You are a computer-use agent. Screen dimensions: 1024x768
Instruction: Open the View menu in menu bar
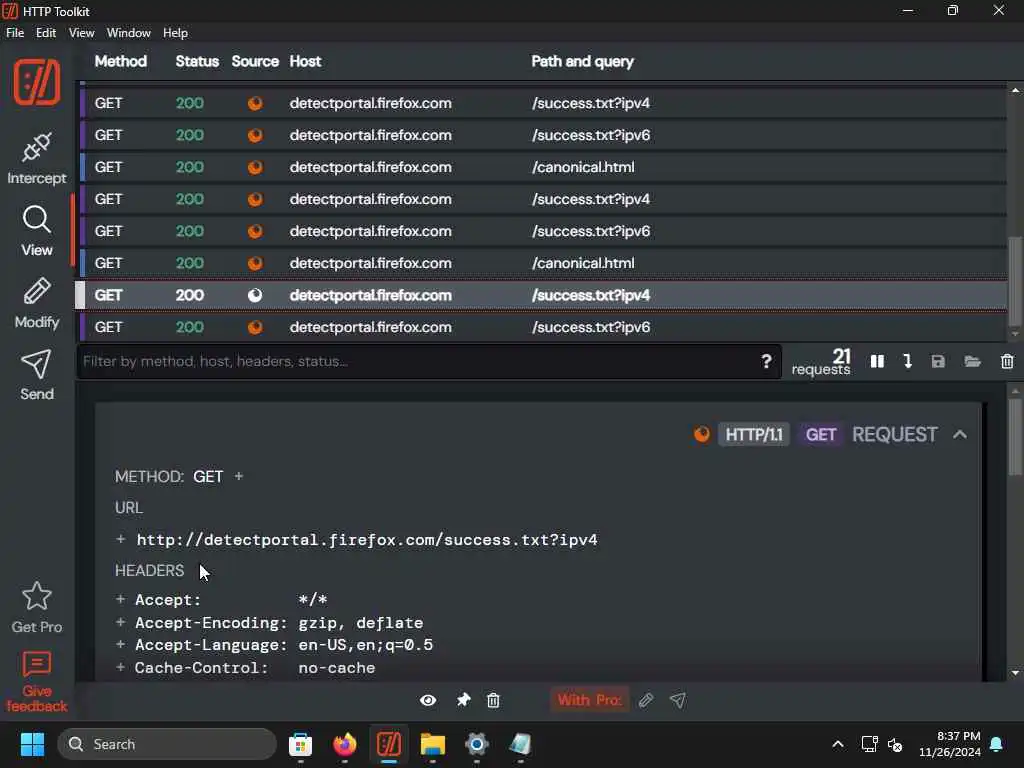(82, 33)
